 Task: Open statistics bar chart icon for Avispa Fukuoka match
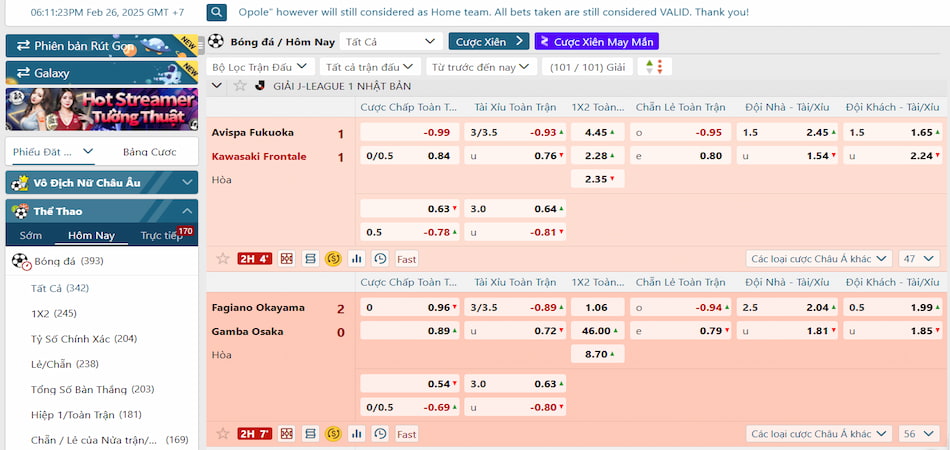coord(357,259)
